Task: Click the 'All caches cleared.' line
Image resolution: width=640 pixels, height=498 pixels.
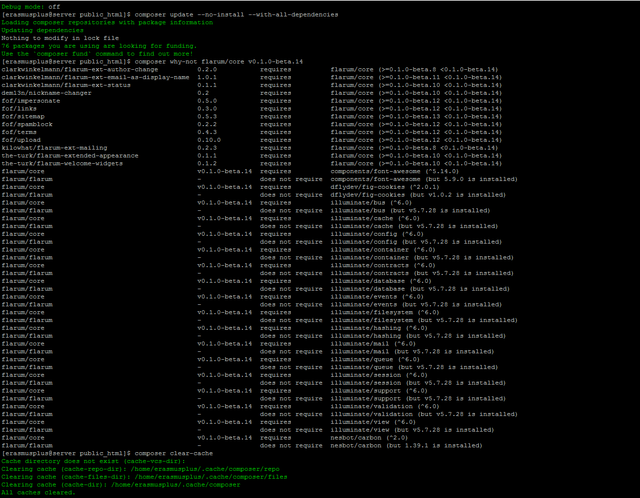Action: 38,493
